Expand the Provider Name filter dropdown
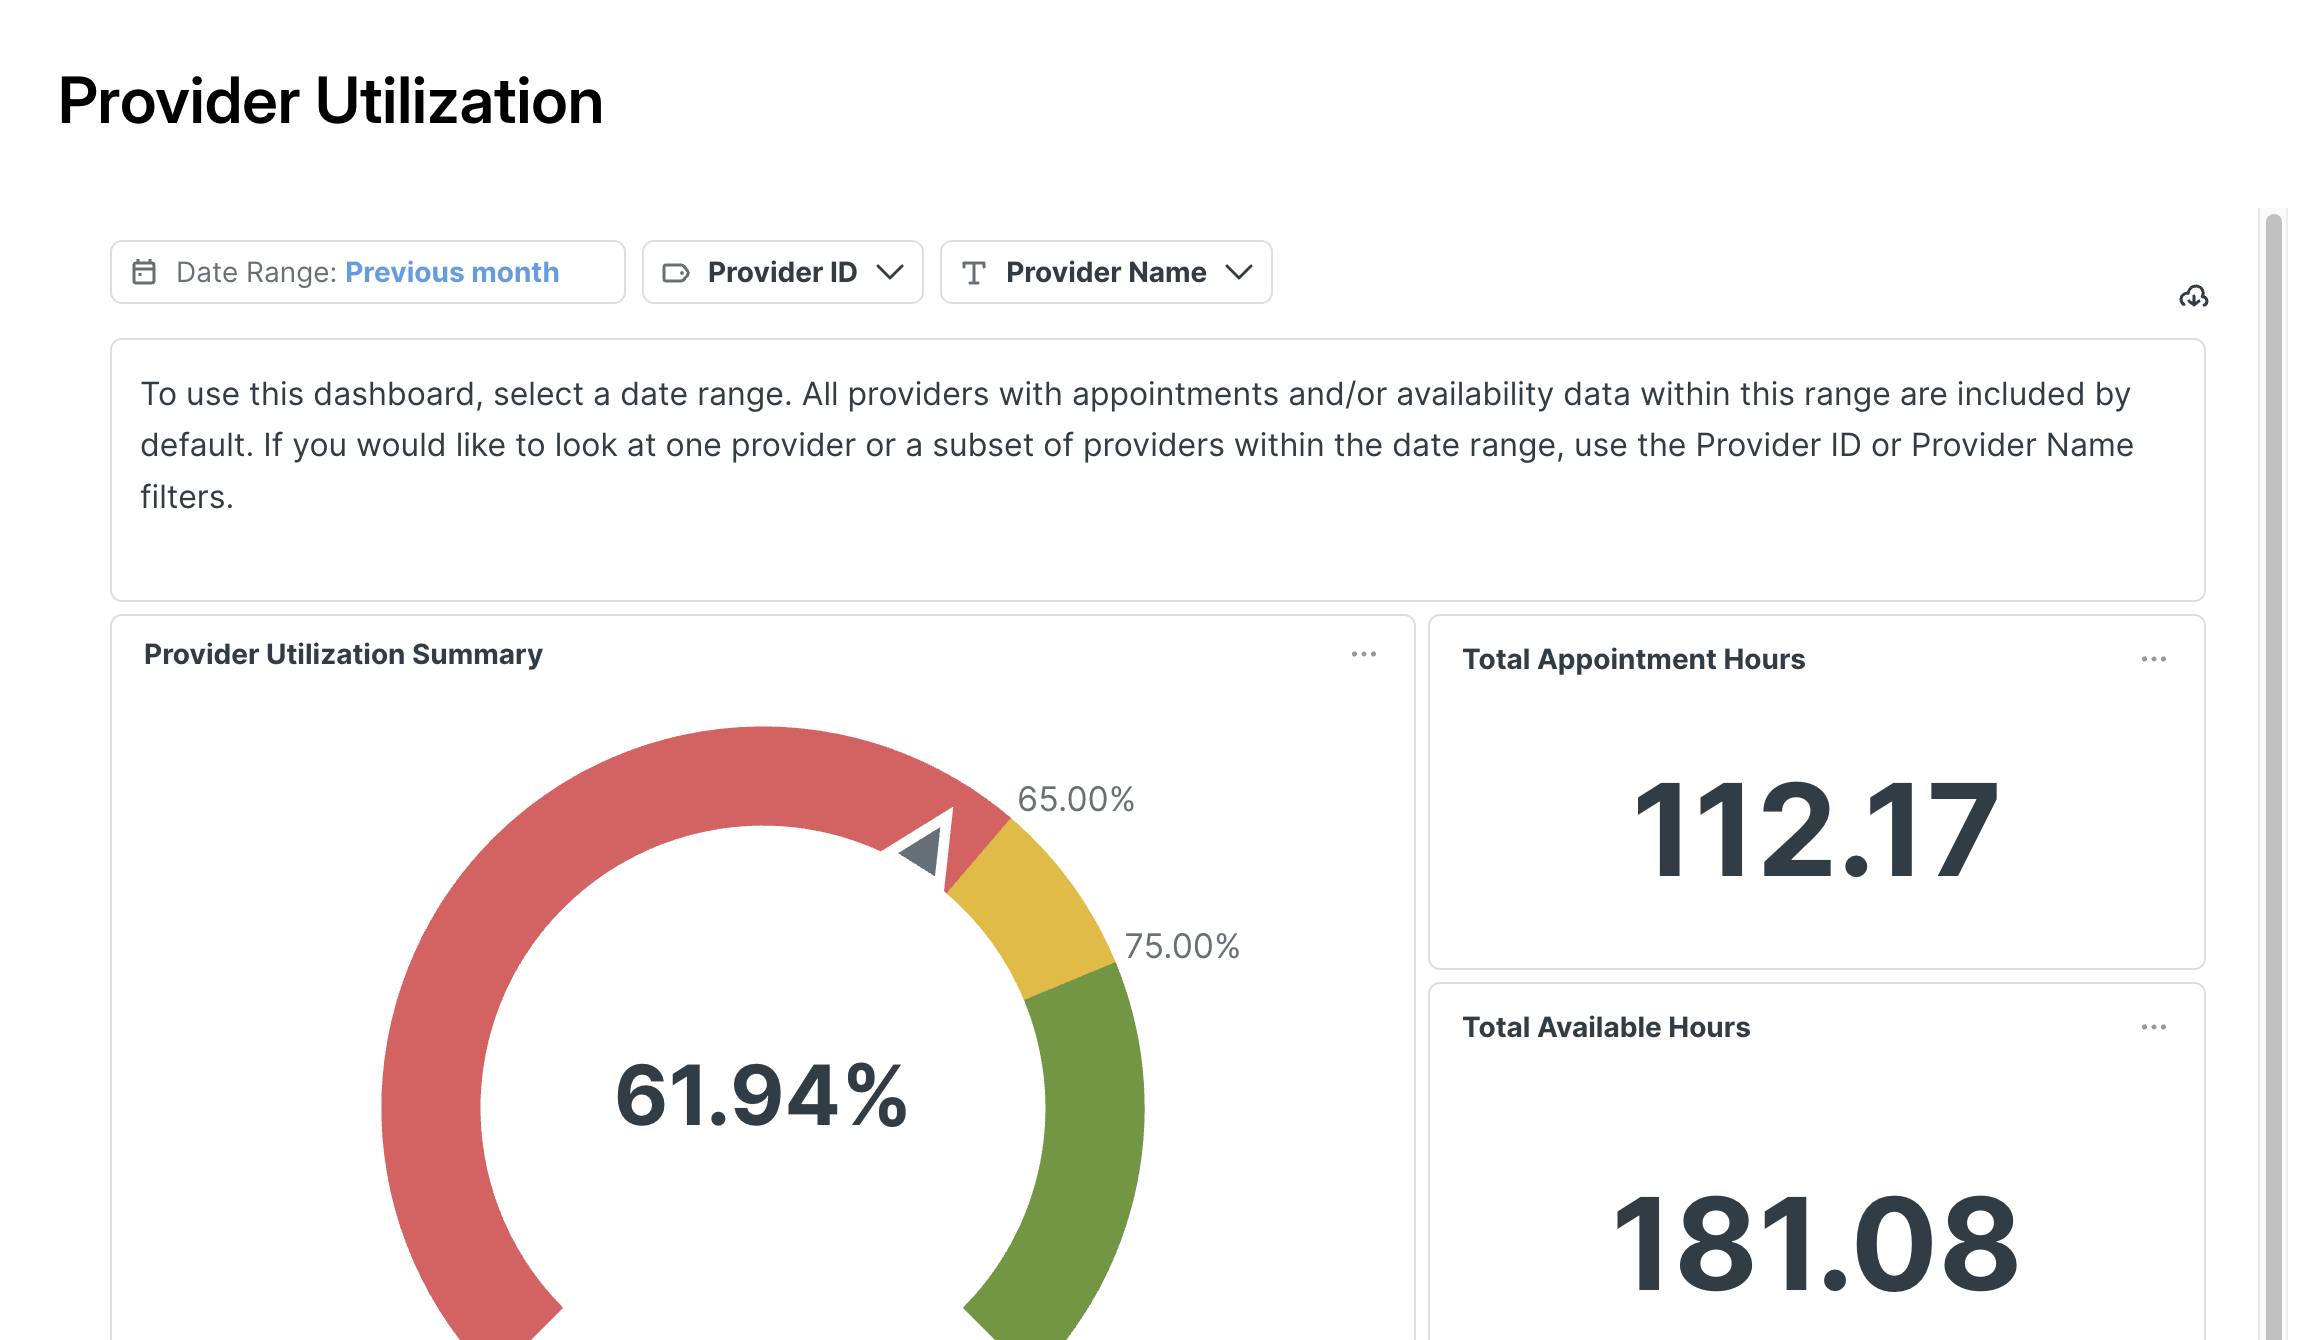The image size is (2322, 1340). click(x=1106, y=272)
